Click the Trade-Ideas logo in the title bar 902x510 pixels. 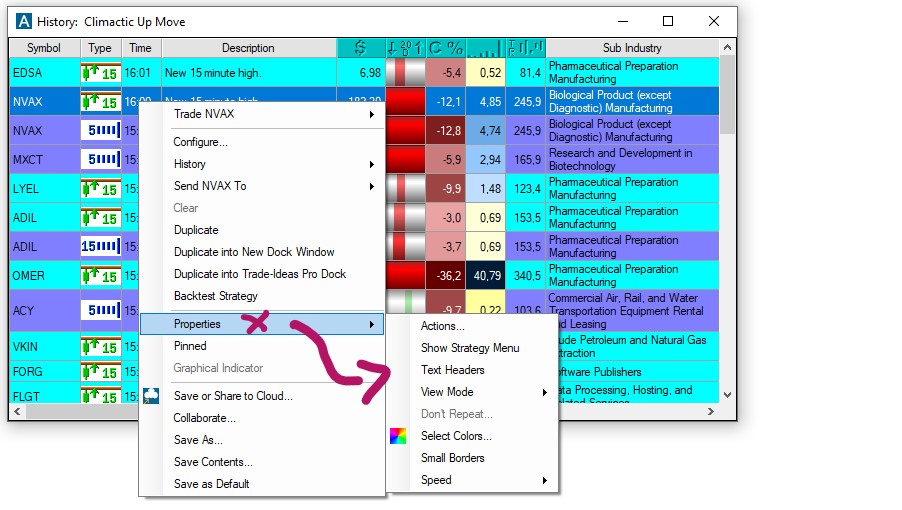pos(24,21)
